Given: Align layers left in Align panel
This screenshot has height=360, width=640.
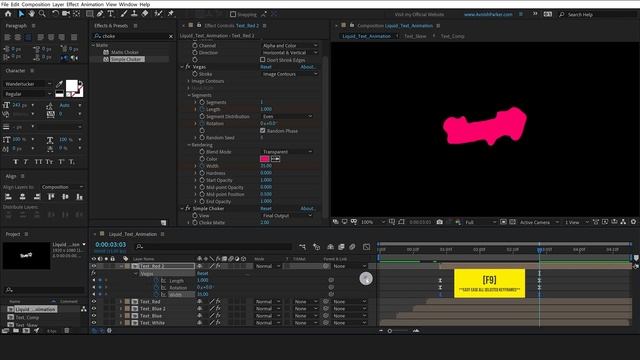Looking at the screenshot, I should coord(8,197).
